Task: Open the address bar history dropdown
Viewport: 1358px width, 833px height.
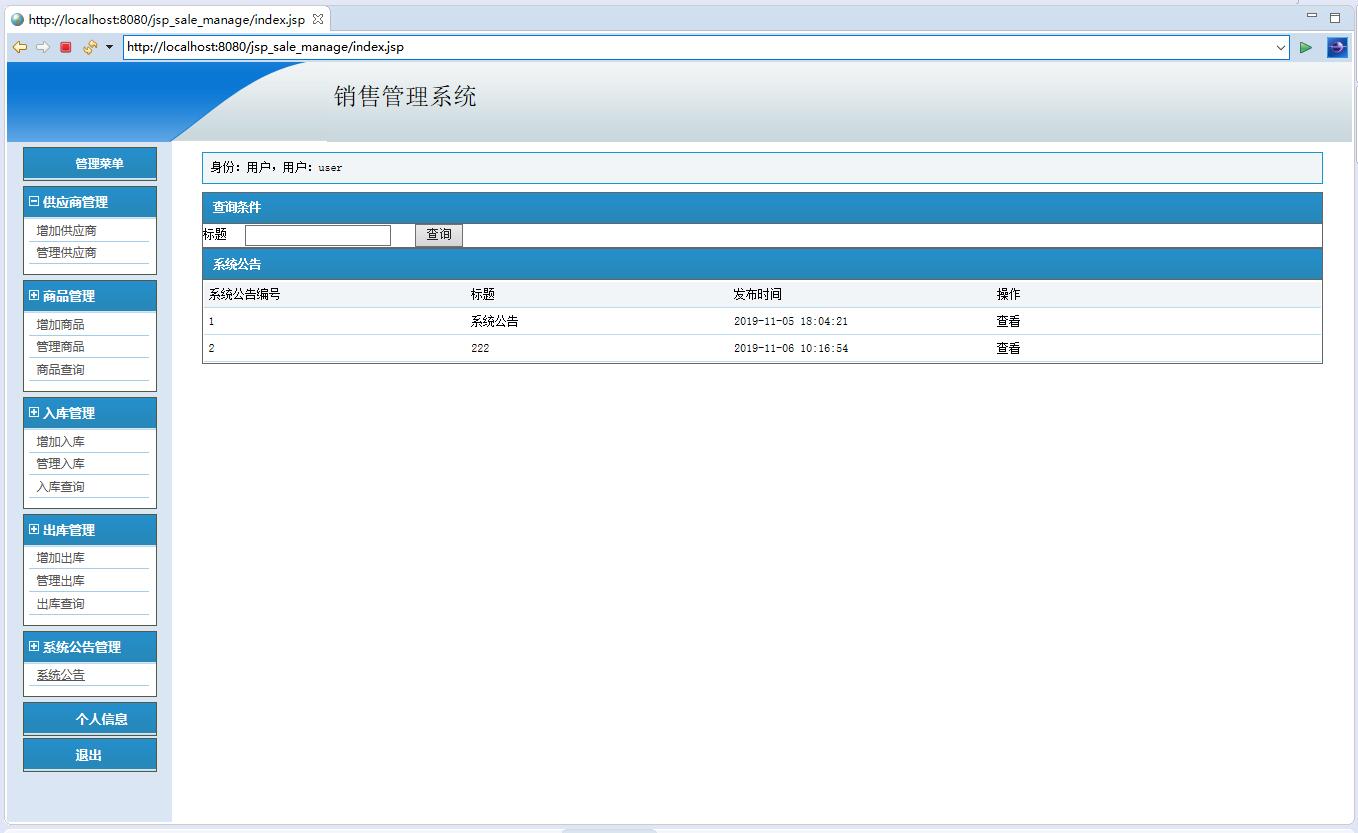Action: tap(1281, 47)
